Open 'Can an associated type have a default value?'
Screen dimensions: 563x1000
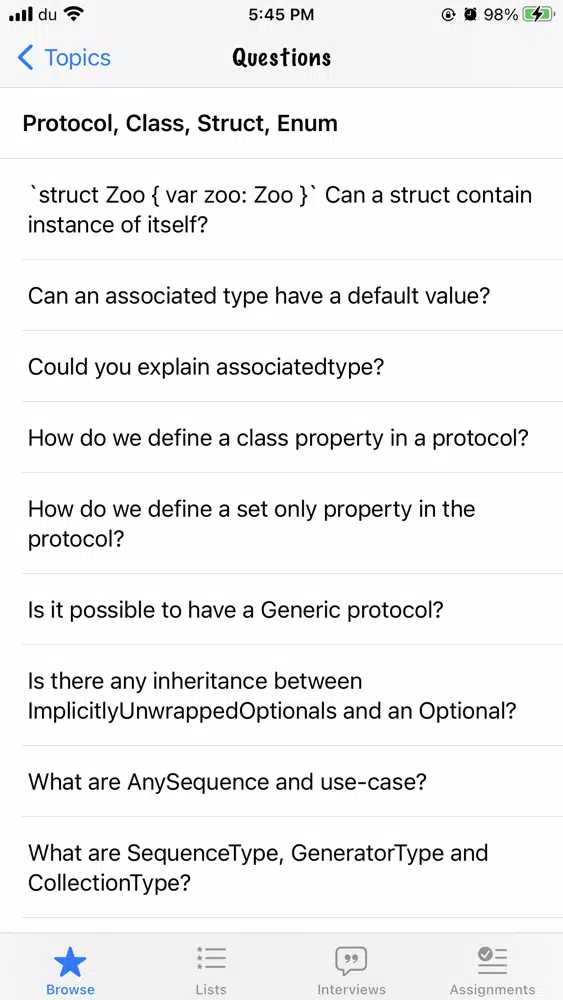281,295
